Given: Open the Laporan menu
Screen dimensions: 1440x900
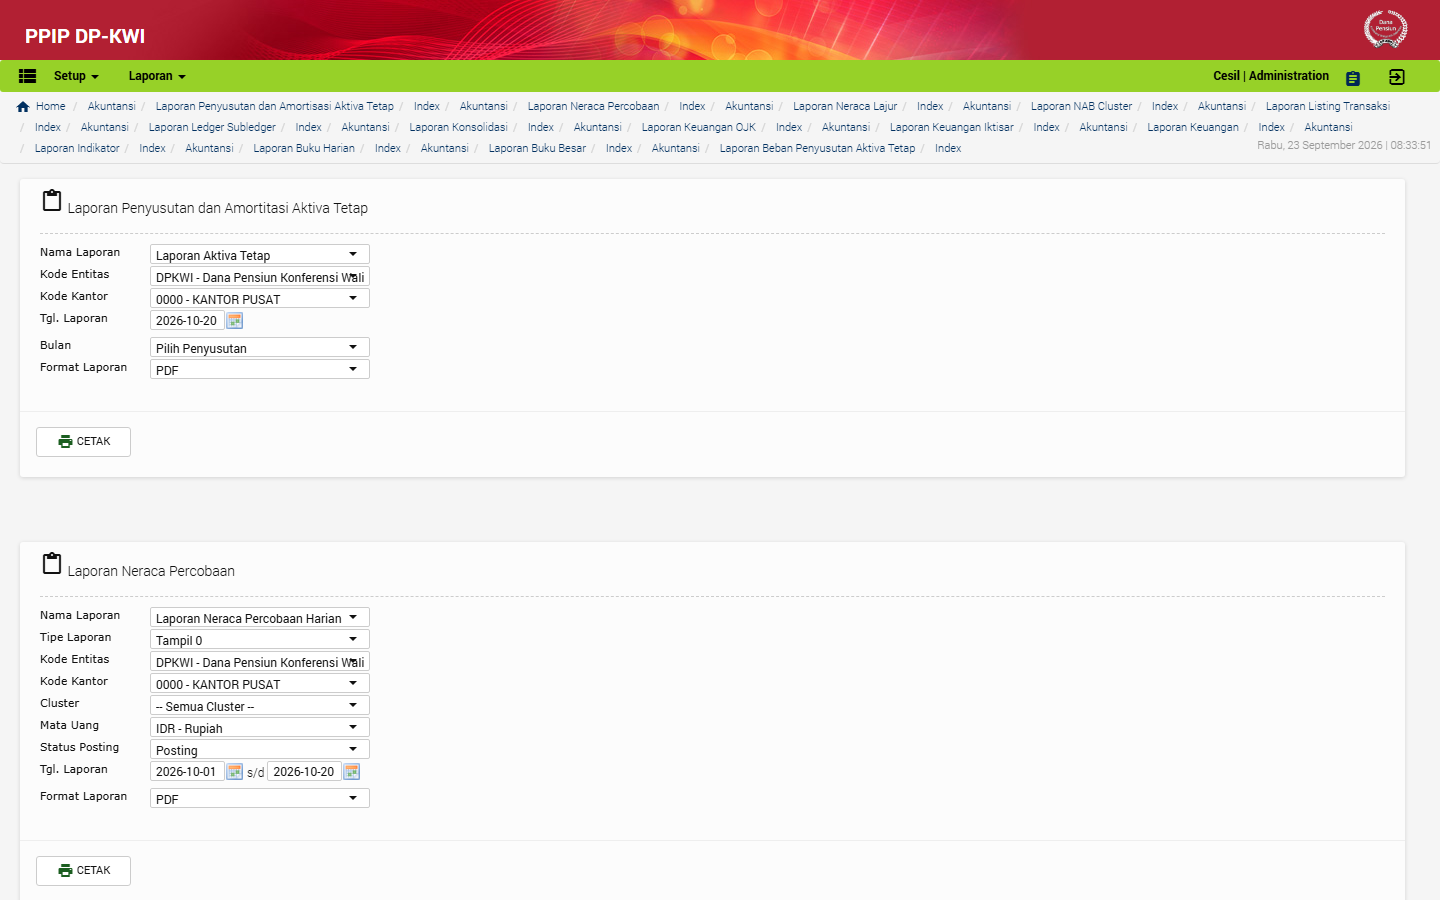Looking at the screenshot, I should (x=157, y=76).
